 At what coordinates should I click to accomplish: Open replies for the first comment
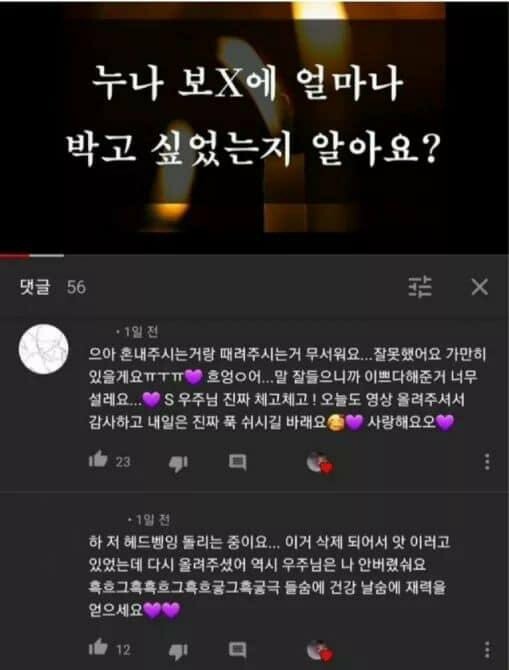pyautogui.click(x=238, y=462)
